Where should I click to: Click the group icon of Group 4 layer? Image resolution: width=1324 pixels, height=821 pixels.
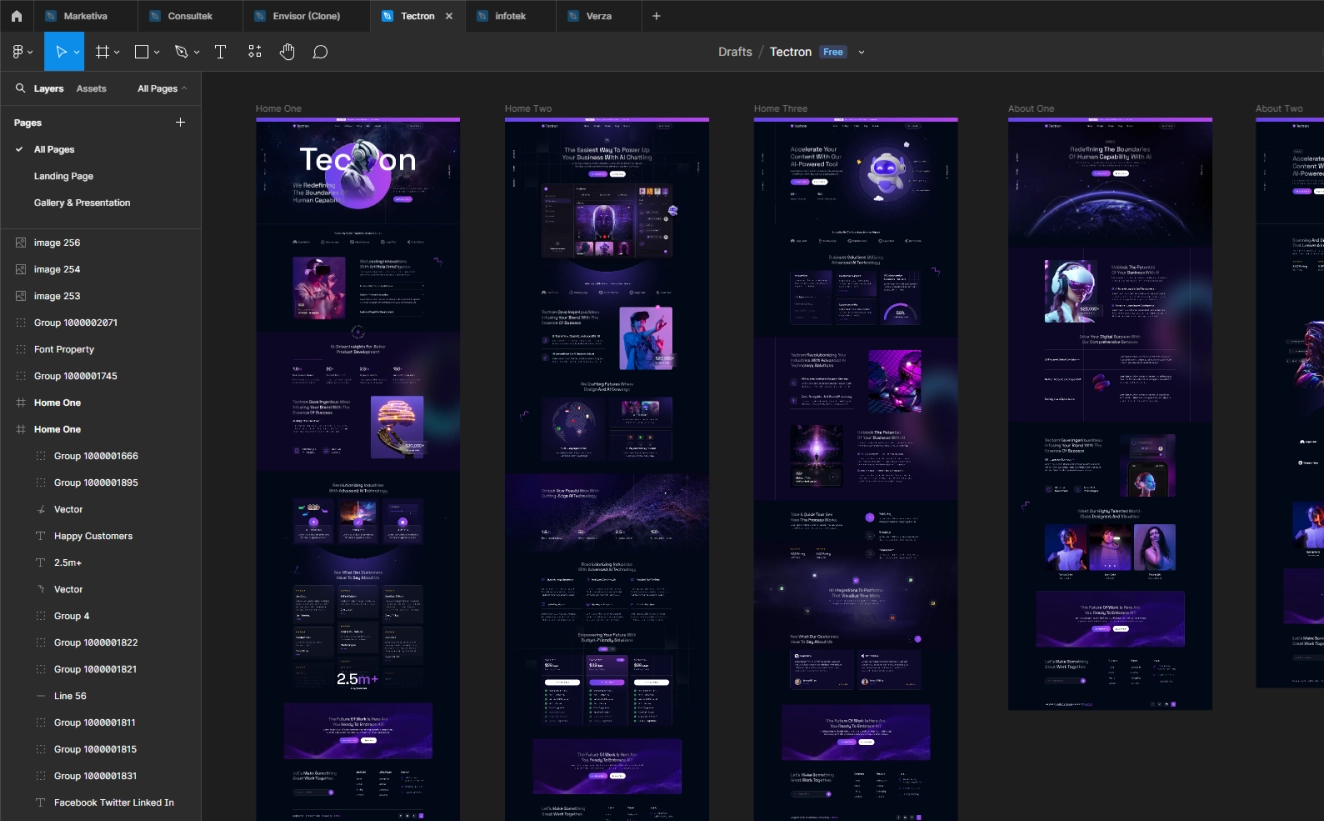coord(41,616)
